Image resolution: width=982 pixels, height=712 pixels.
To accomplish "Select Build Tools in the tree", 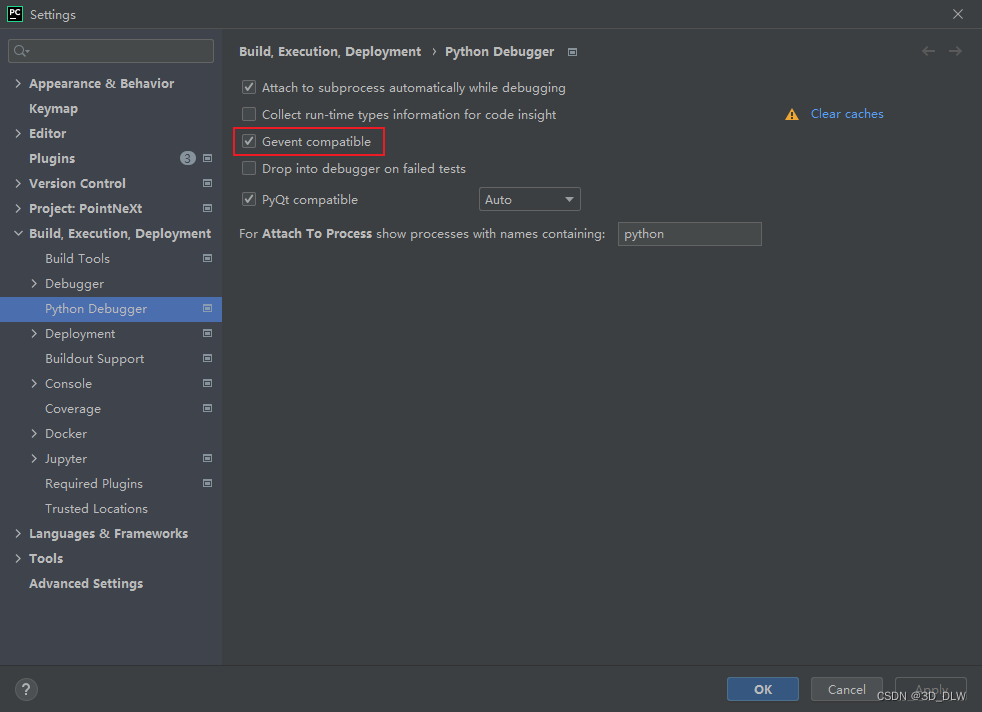I will [77, 259].
